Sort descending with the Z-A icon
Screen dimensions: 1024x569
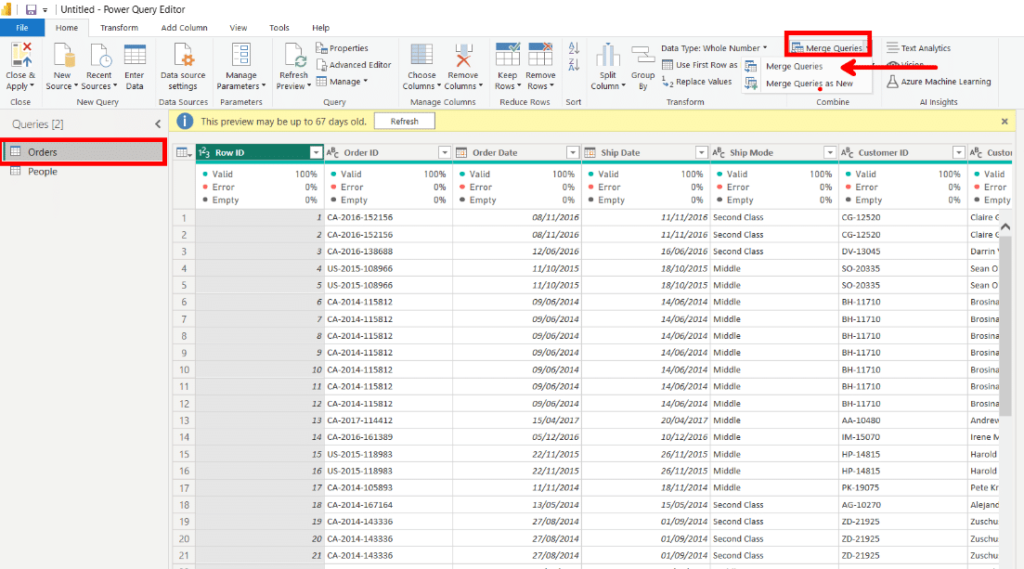click(x=574, y=65)
